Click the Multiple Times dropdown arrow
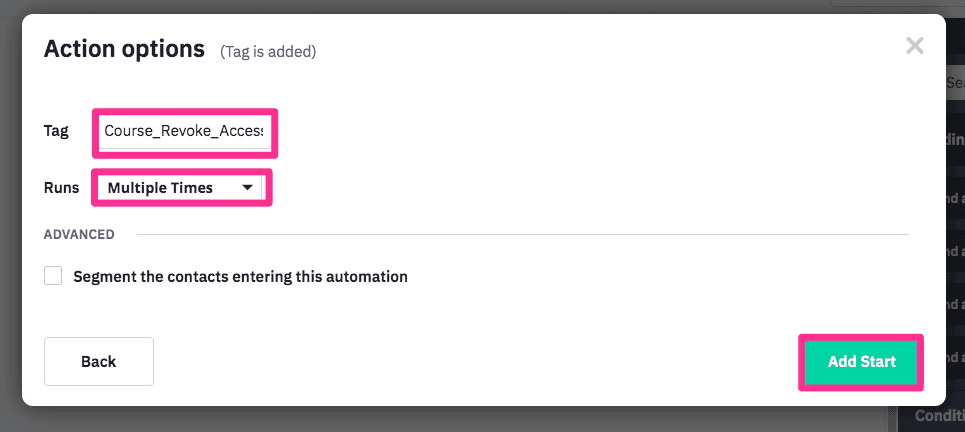The height and width of the screenshot is (432, 965). pos(247,188)
